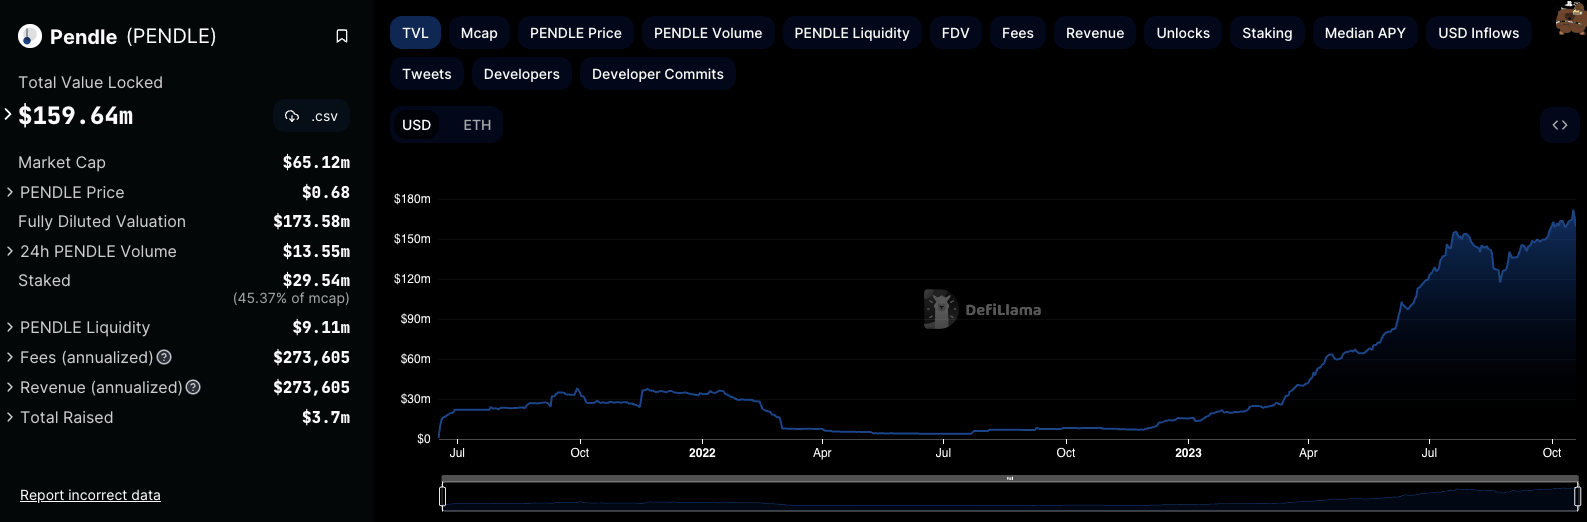Click the Market Cap value $65.12m

coord(316,162)
